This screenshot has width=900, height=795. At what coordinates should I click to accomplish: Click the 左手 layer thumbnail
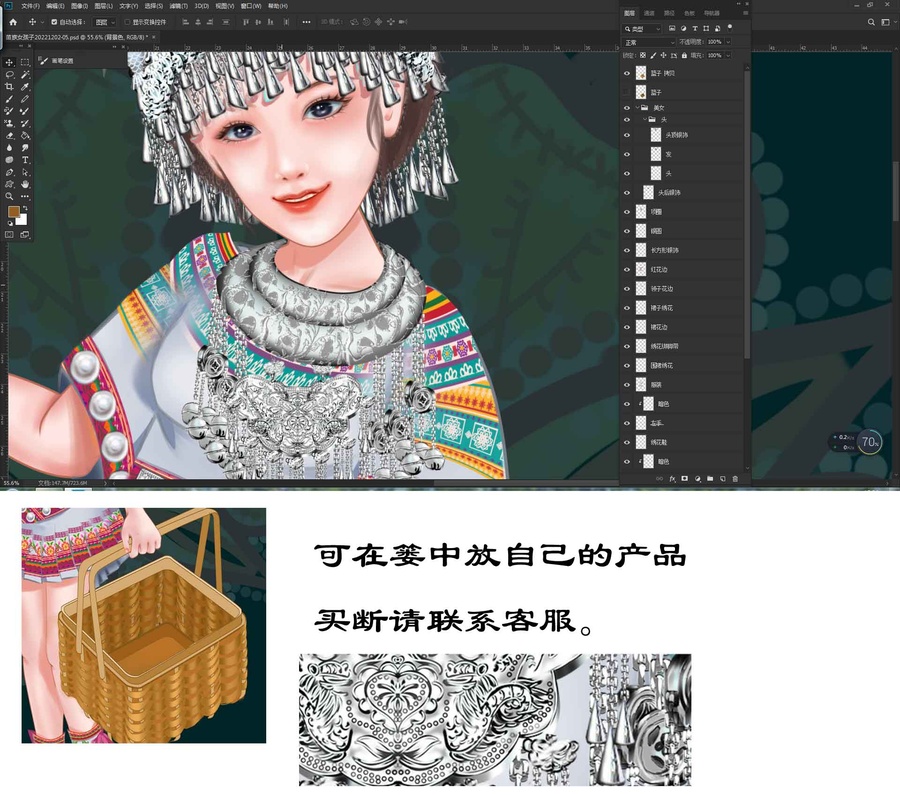pyautogui.click(x=641, y=424)
